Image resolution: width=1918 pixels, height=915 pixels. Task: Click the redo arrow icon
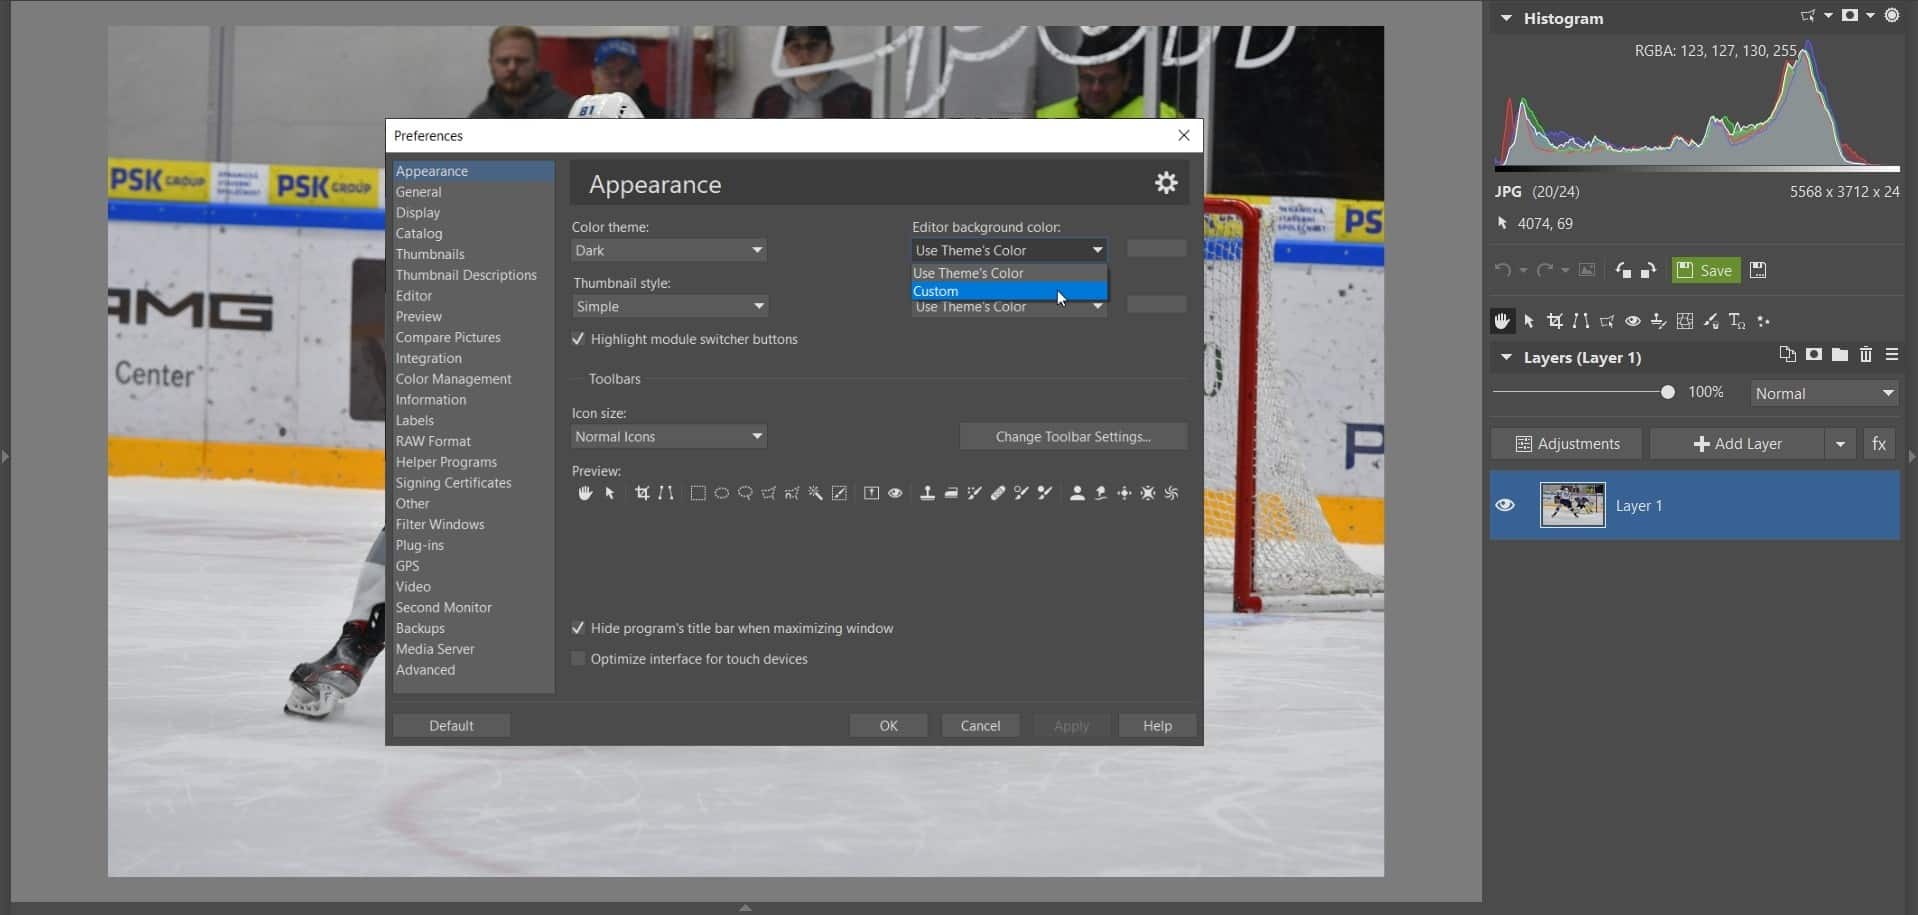(1544, 270)
